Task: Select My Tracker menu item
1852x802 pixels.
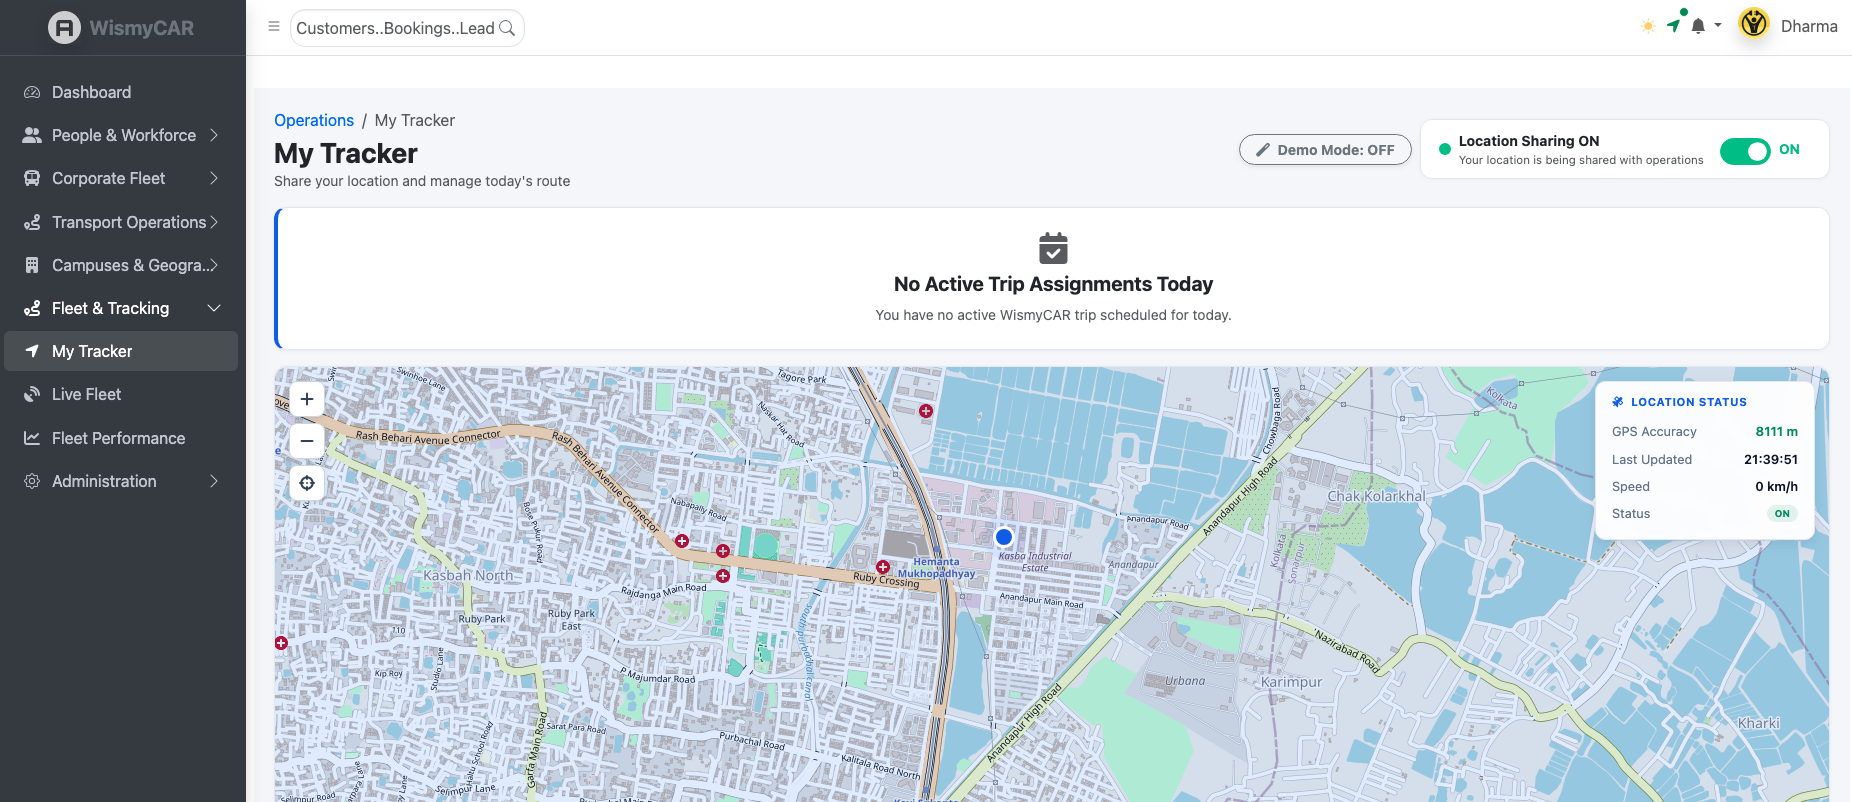Action: tap(121, 351)
